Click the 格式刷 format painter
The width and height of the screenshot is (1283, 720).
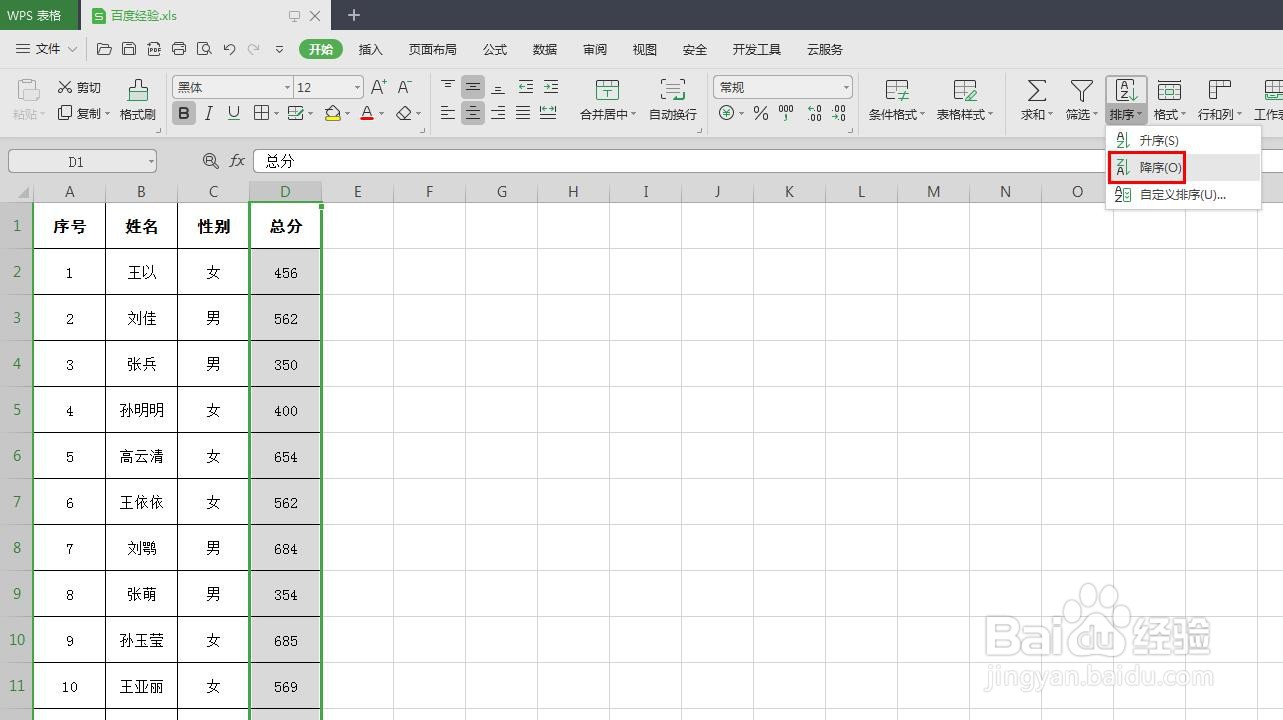[138, 100]
